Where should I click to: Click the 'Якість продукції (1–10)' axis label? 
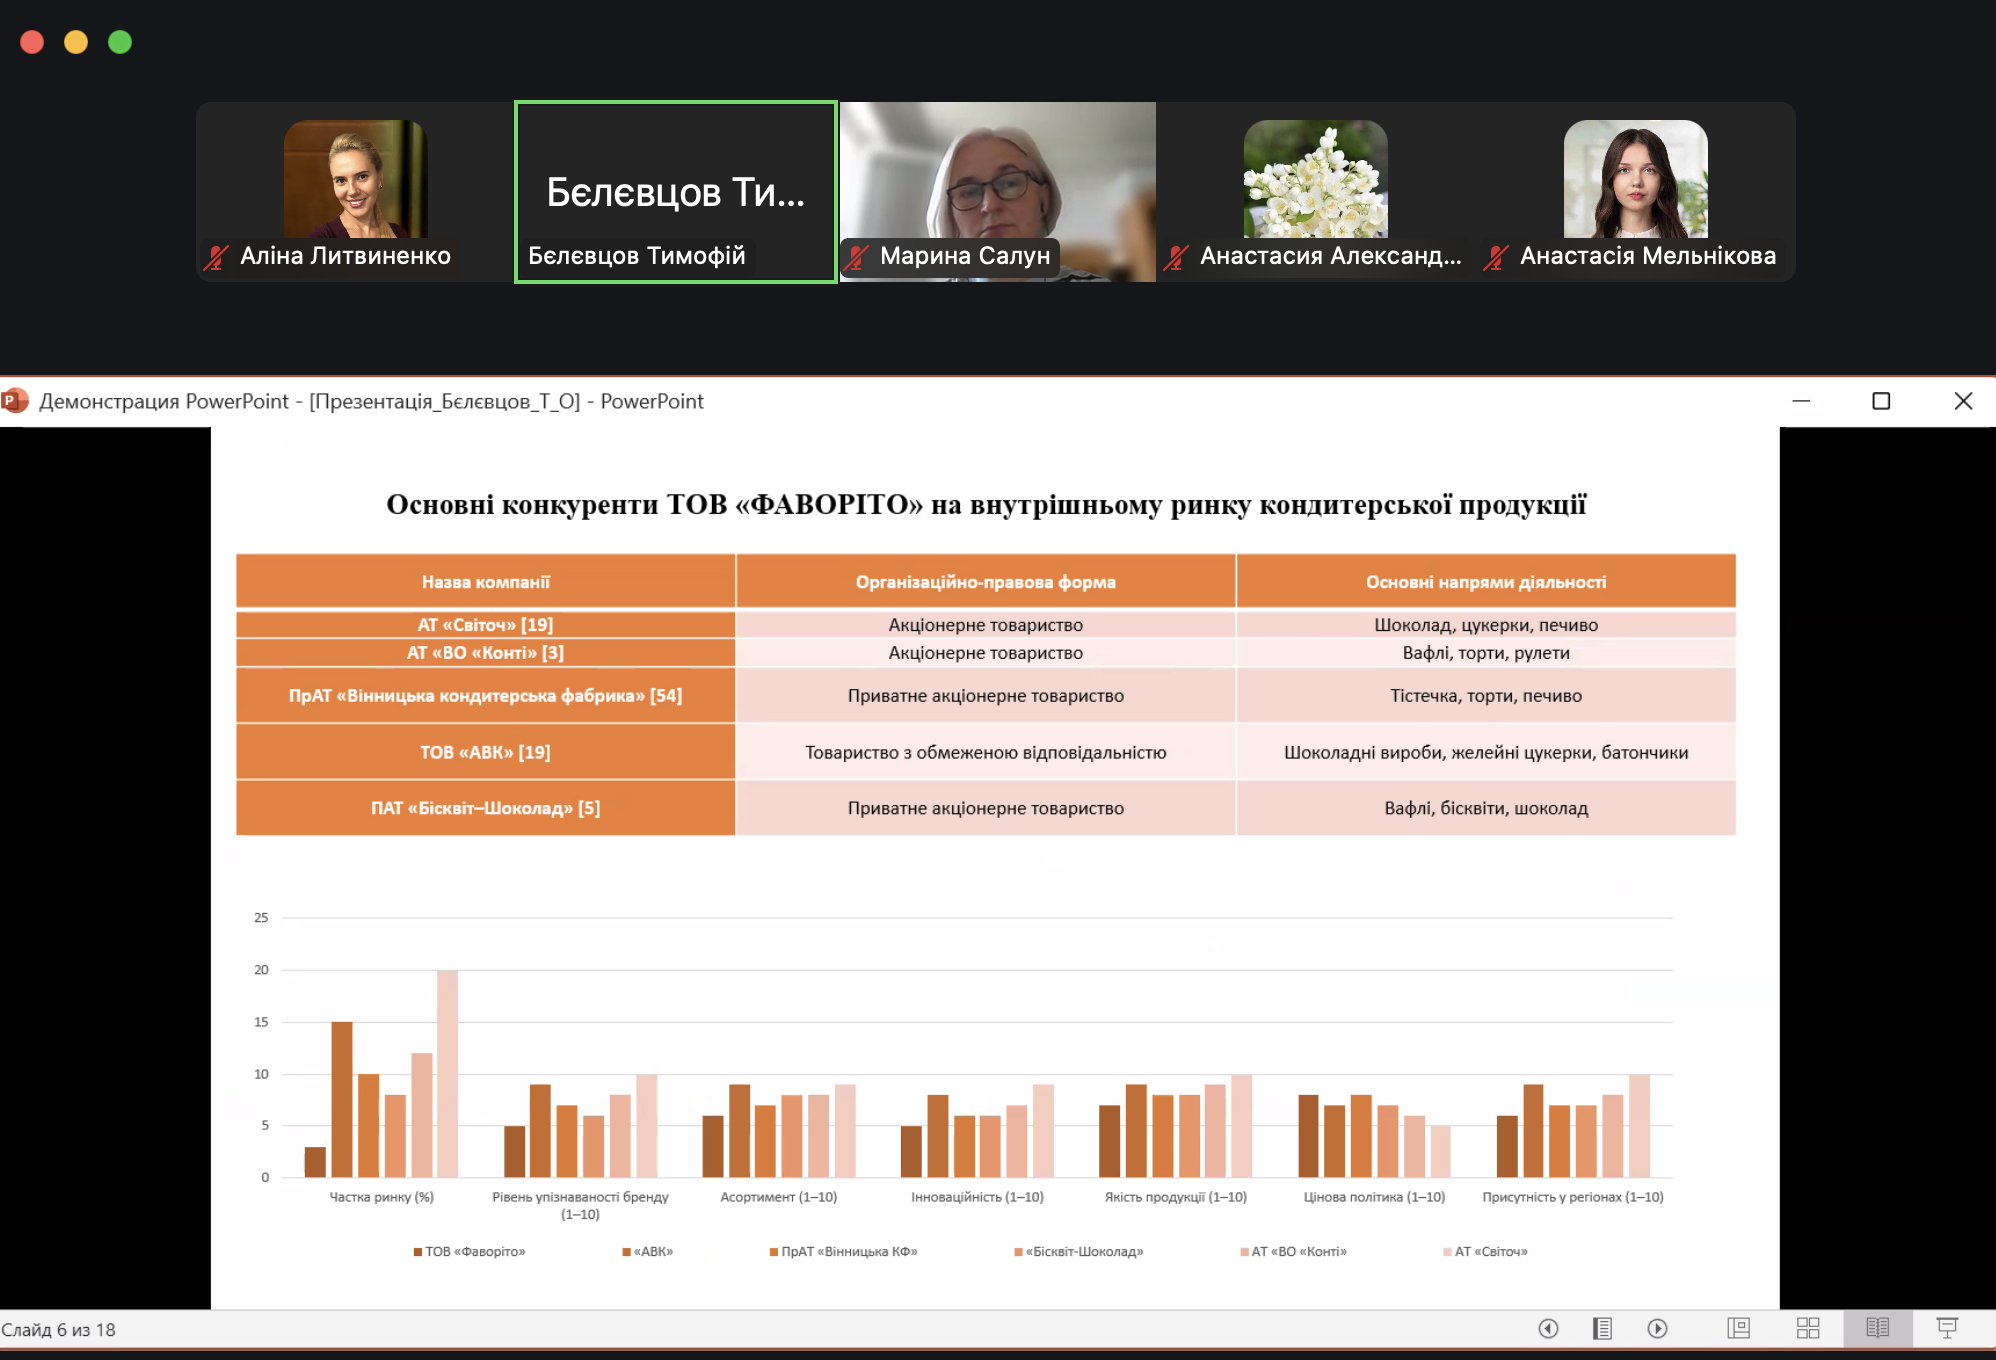[x=1176, y=1197]
